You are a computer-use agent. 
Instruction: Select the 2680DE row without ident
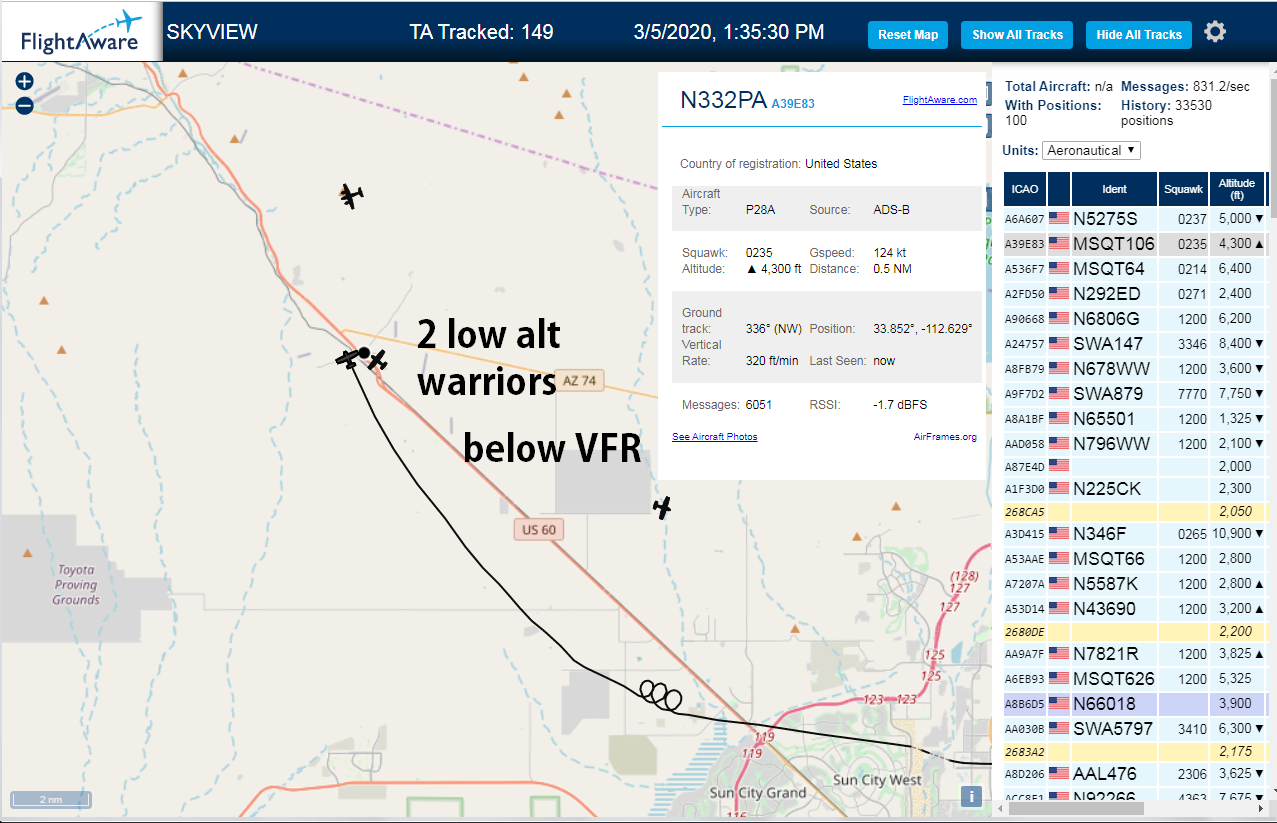pyautogui.click(x=1135, y=631)
